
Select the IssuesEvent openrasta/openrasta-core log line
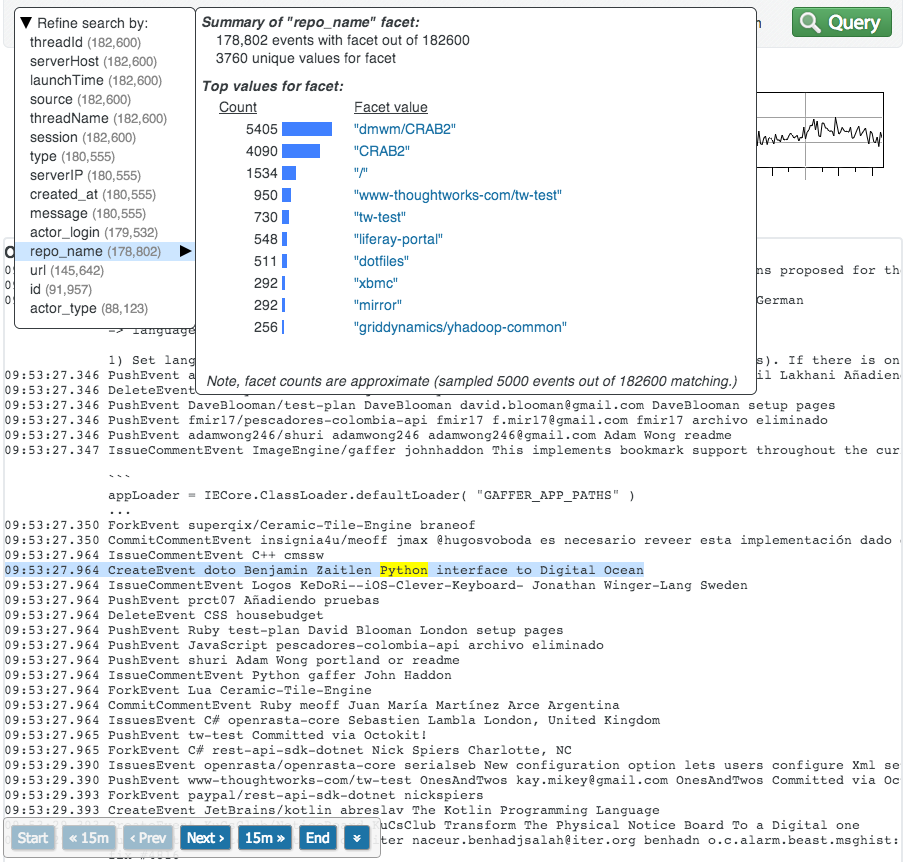click(453, 765)
